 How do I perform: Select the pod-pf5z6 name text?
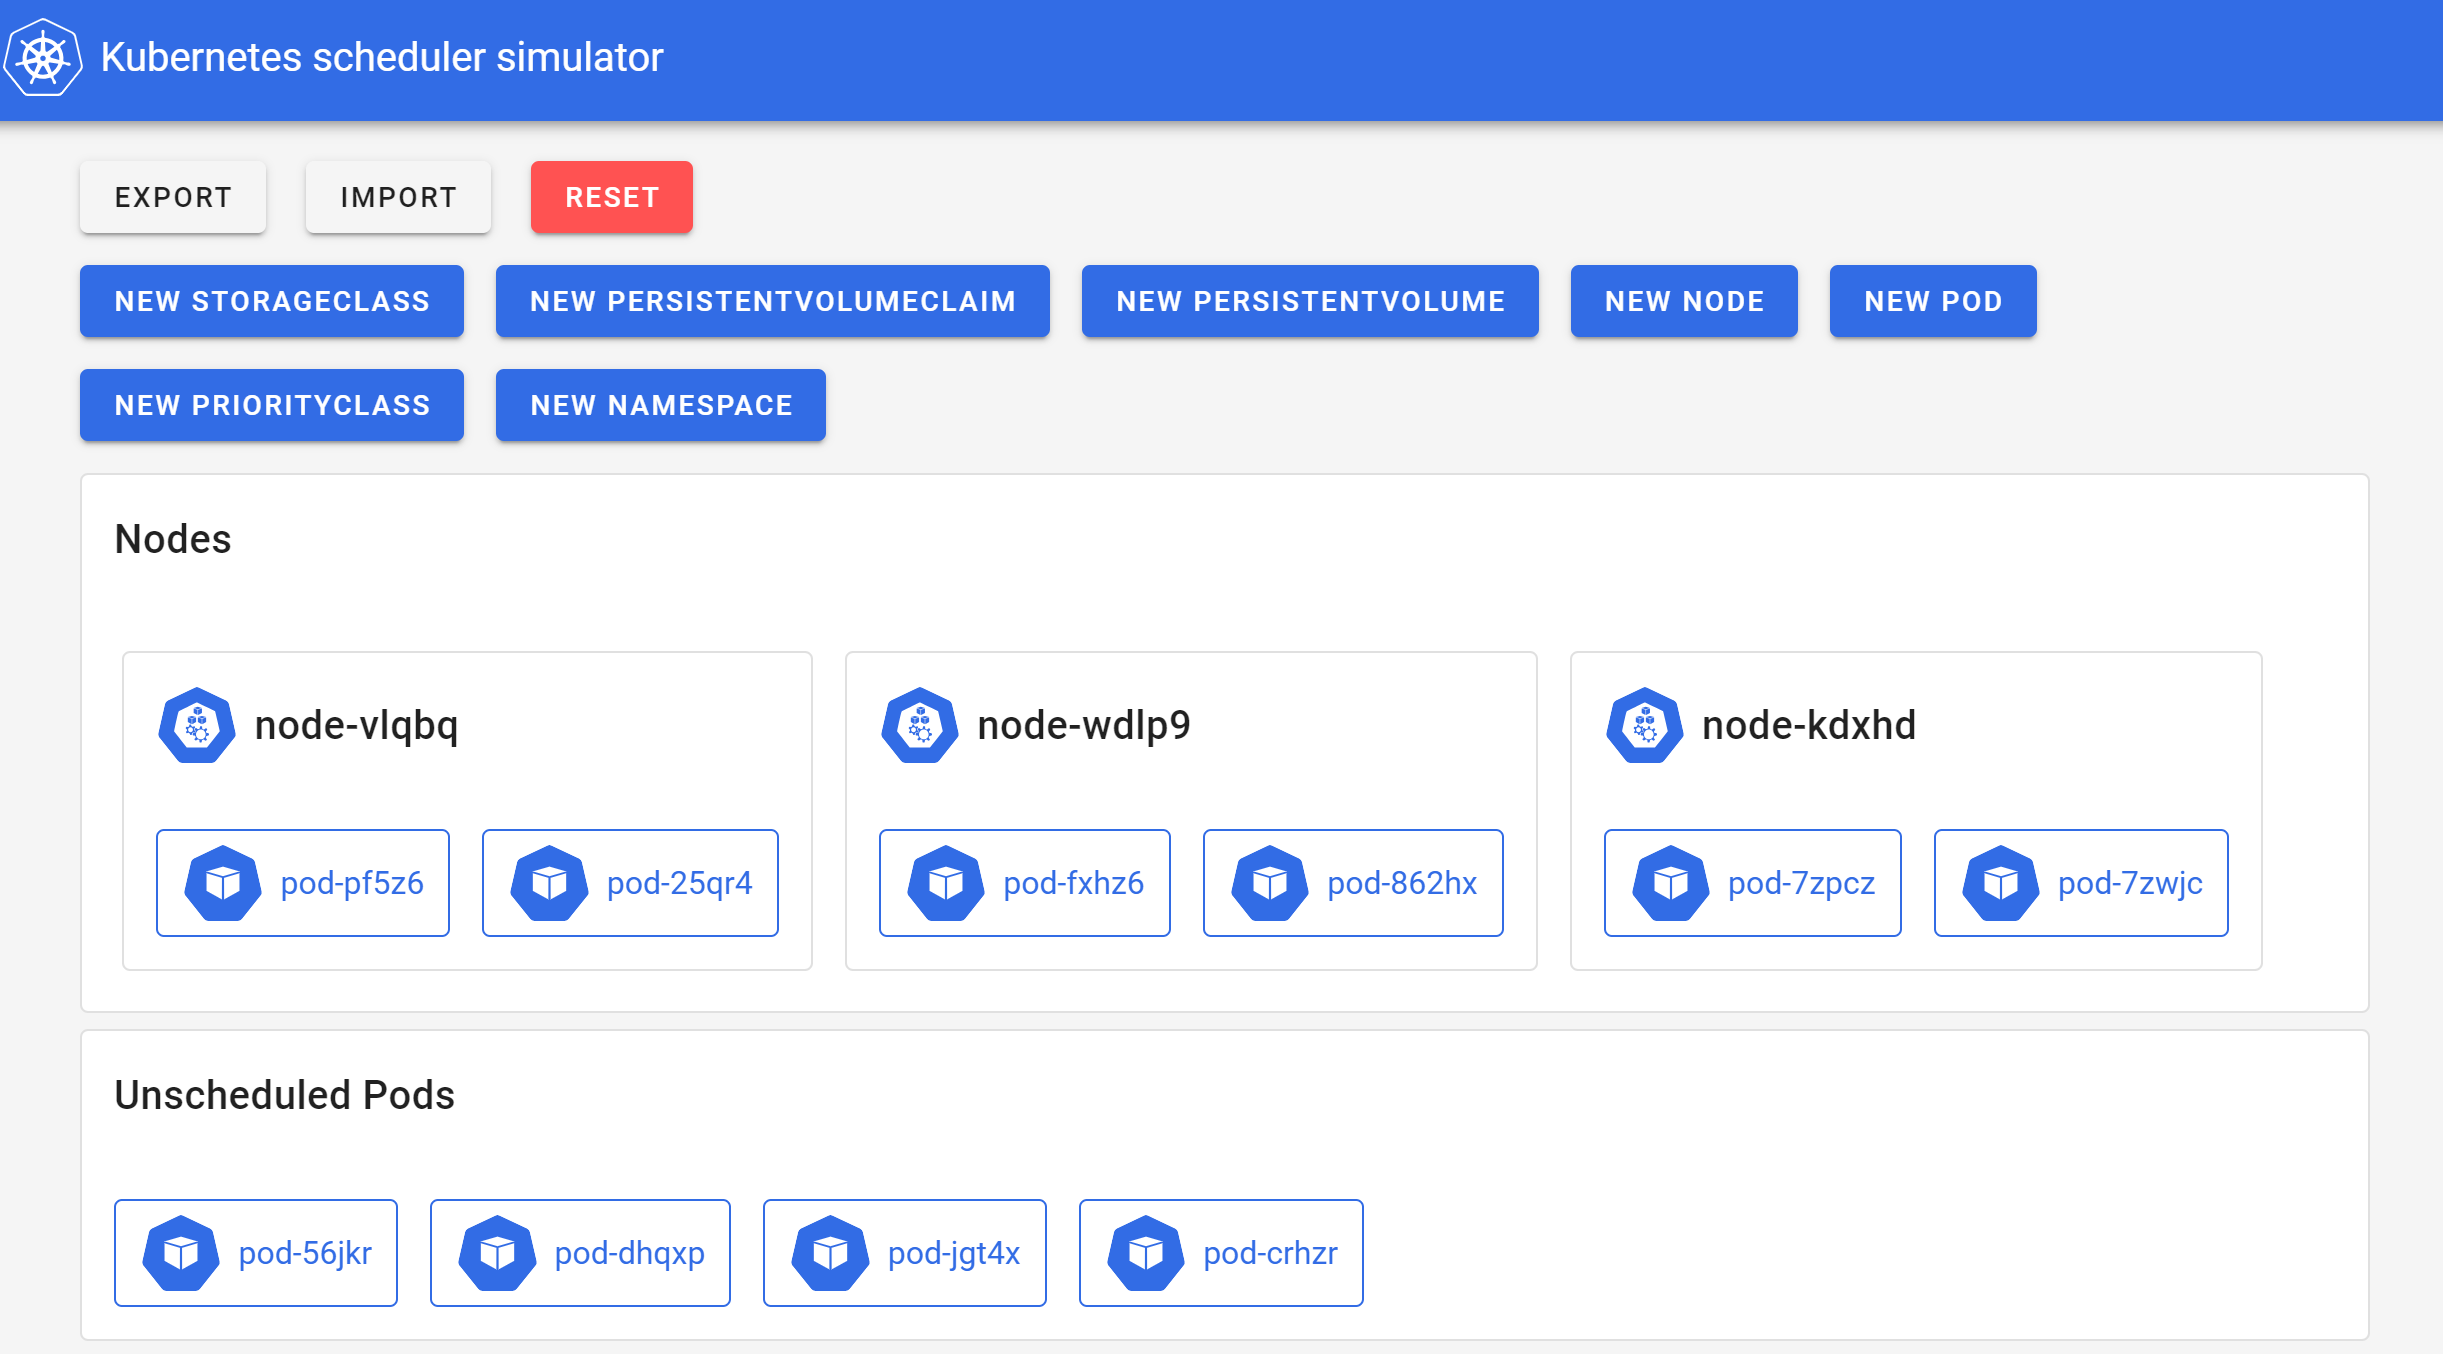352,884
